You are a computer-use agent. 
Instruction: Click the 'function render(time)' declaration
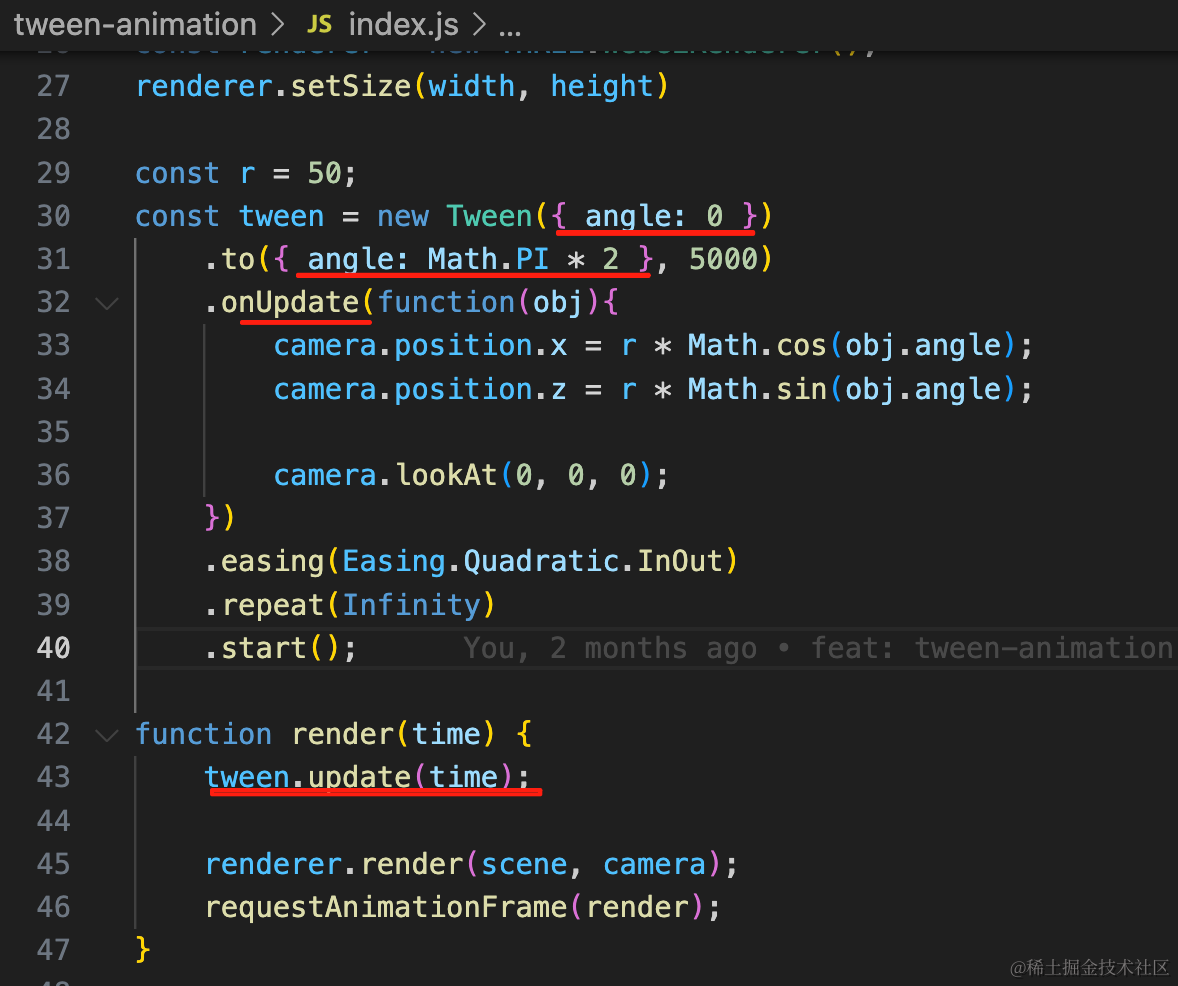(316, 734)
